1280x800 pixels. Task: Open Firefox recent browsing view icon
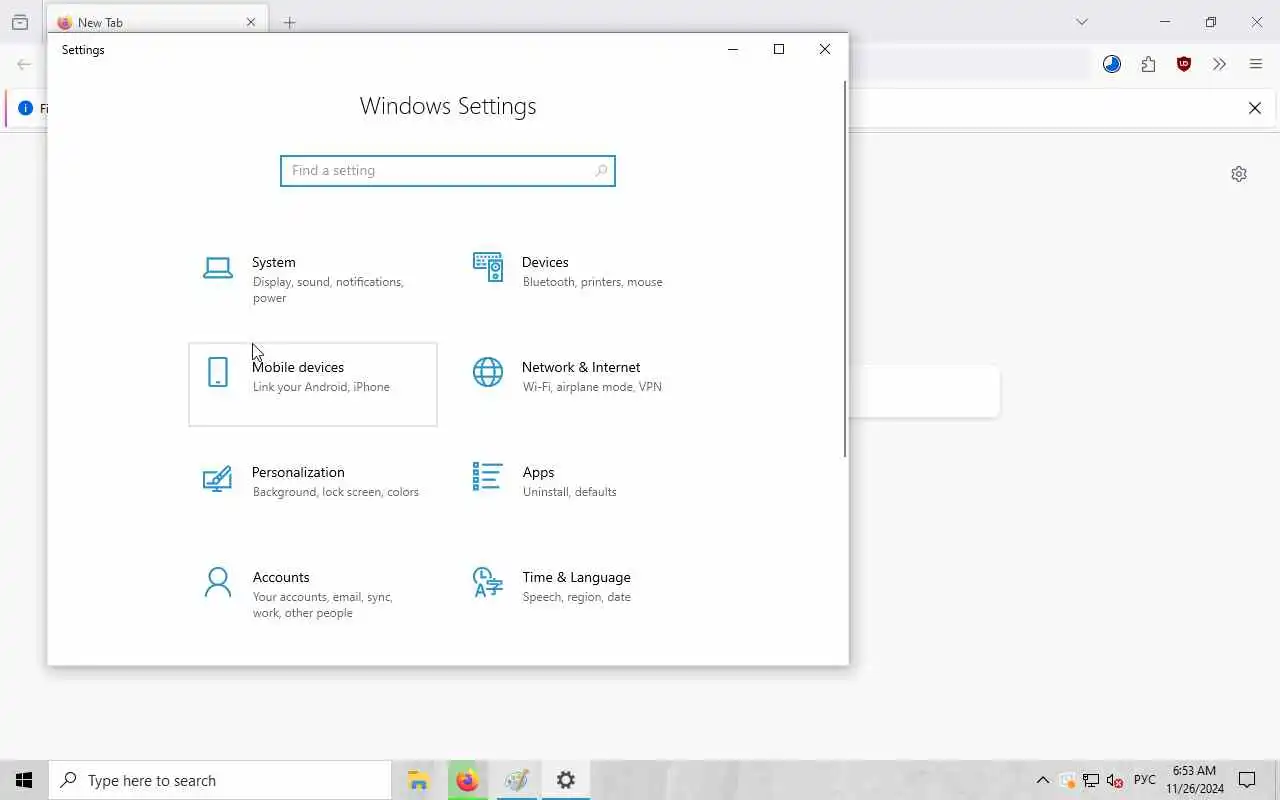[x=20, y=22]
